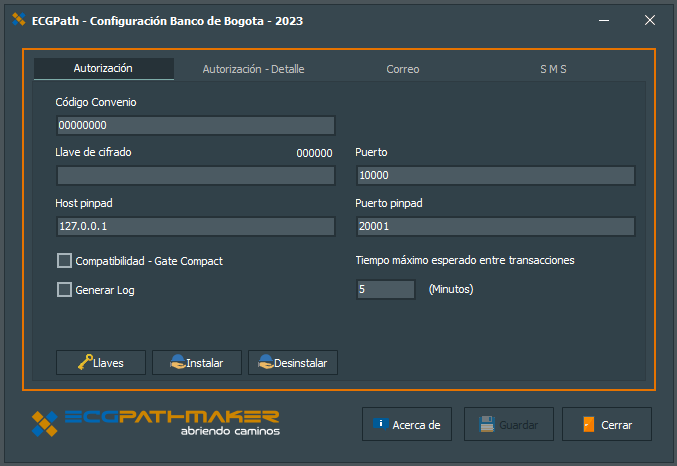This screenshot has height=466, width=677.
Task: Open the Correo tab
Action: point(403,69)
